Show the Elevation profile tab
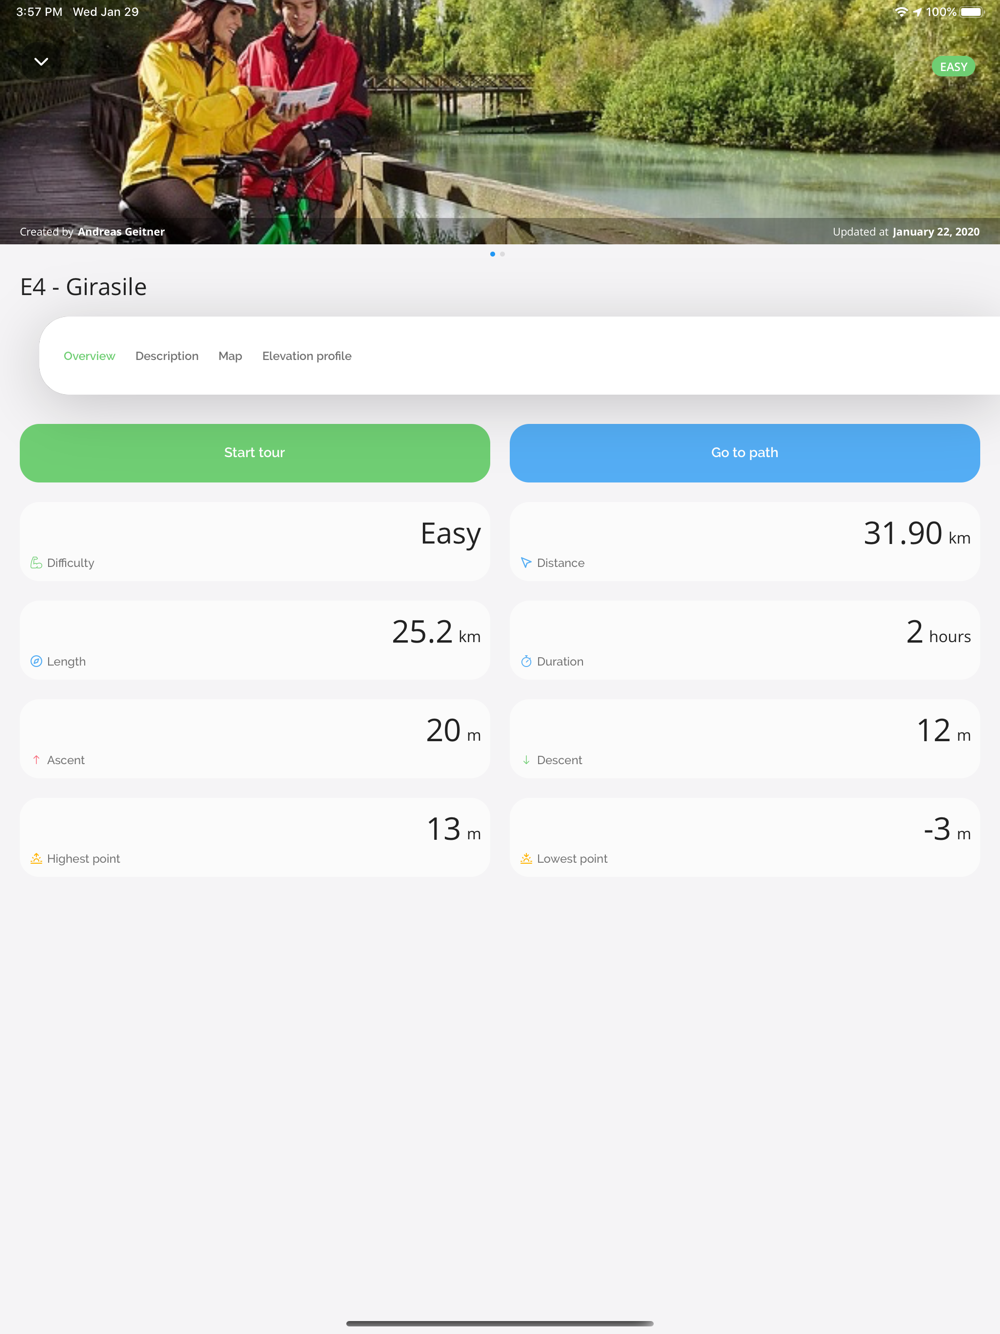Viewport: 1000px width, 1334px height. (x=307, y=356)
